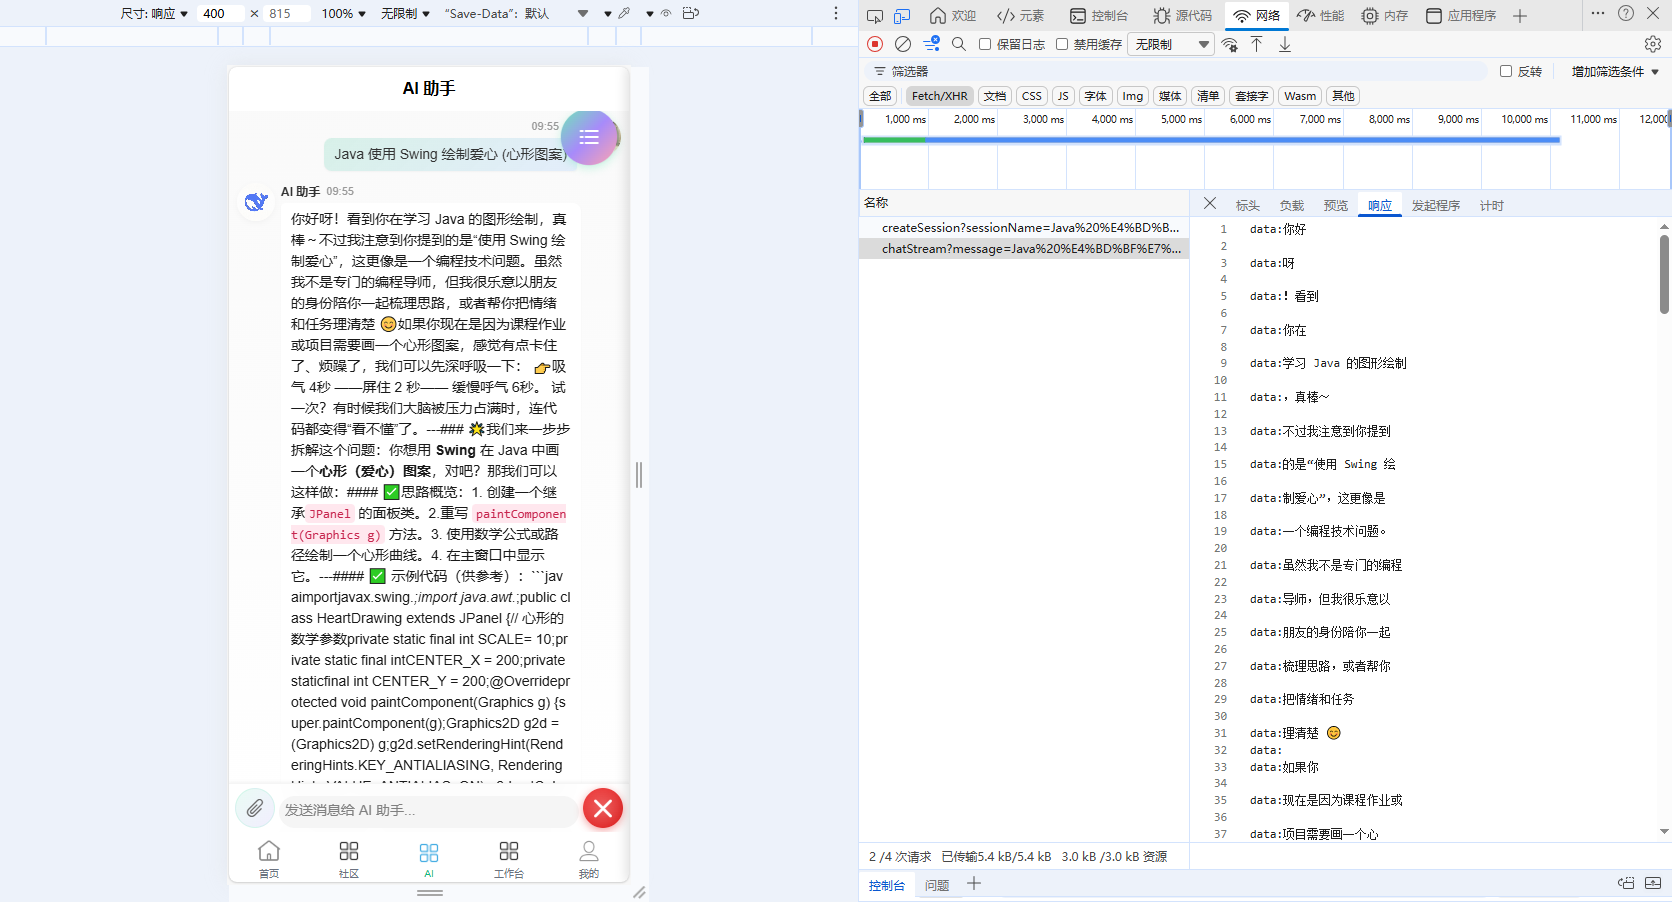Select createSession request row
The image size is (1672, 902).
tap(1024, 228)
